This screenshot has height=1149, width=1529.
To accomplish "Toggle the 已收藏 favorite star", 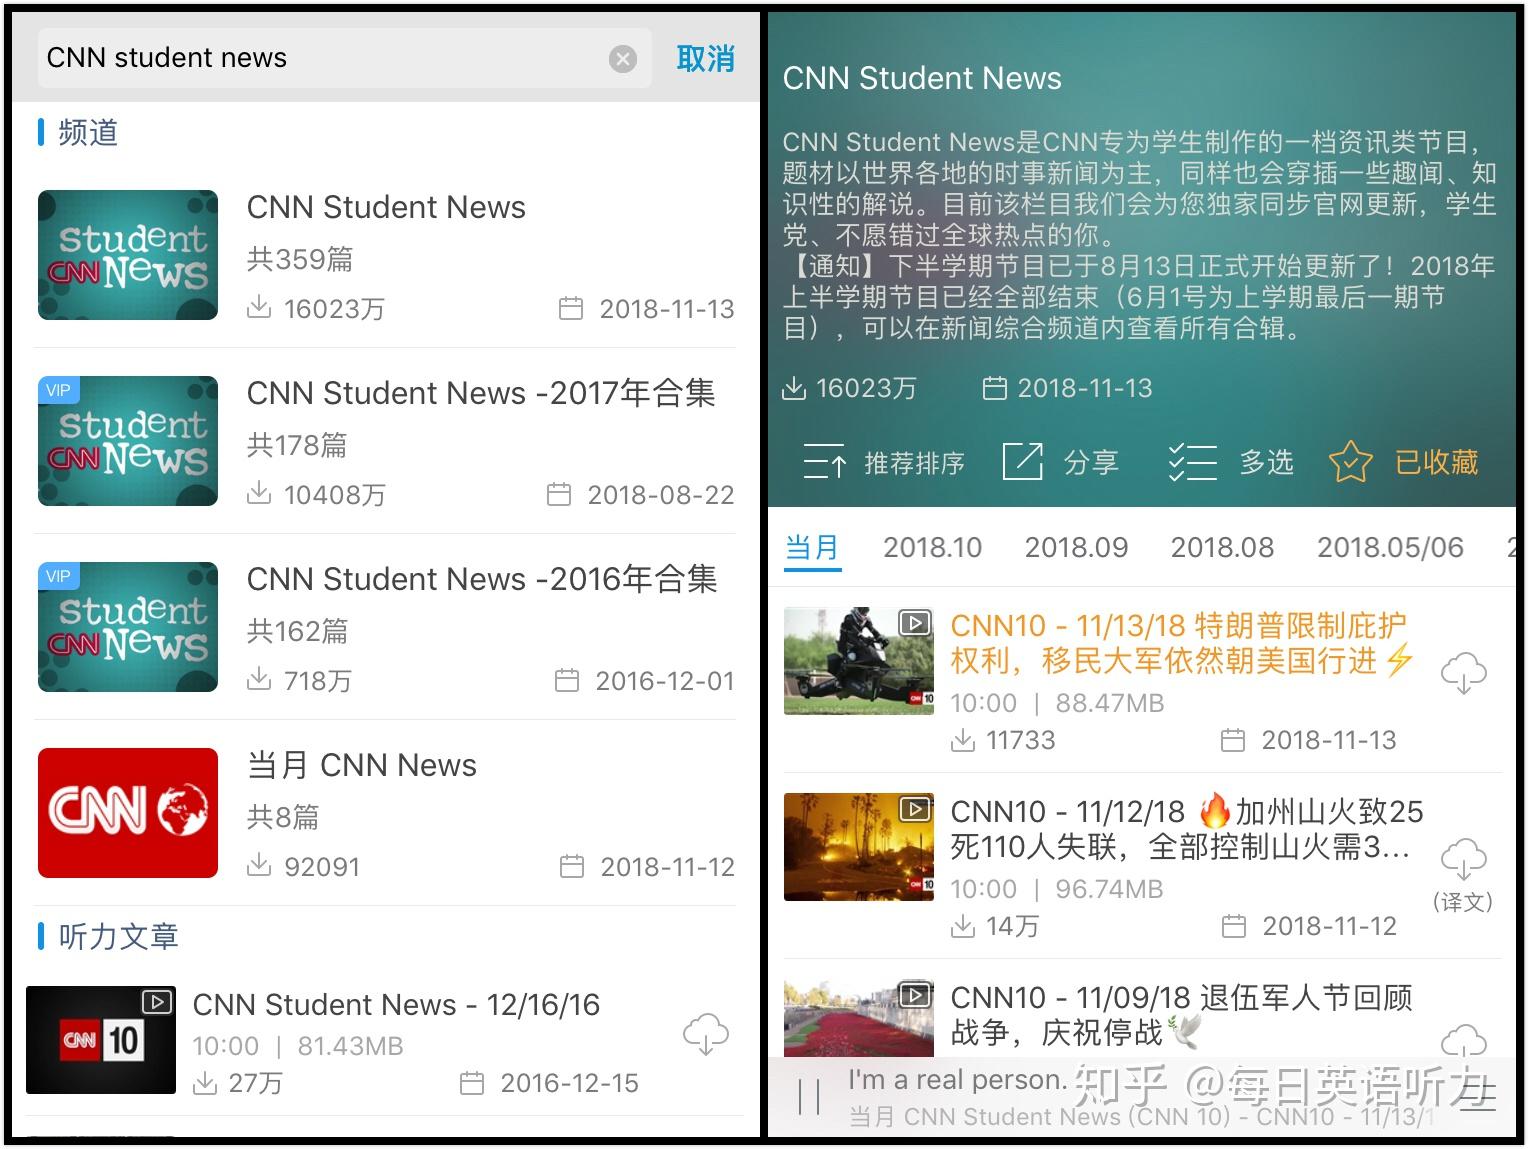I will coord(1350,462).
